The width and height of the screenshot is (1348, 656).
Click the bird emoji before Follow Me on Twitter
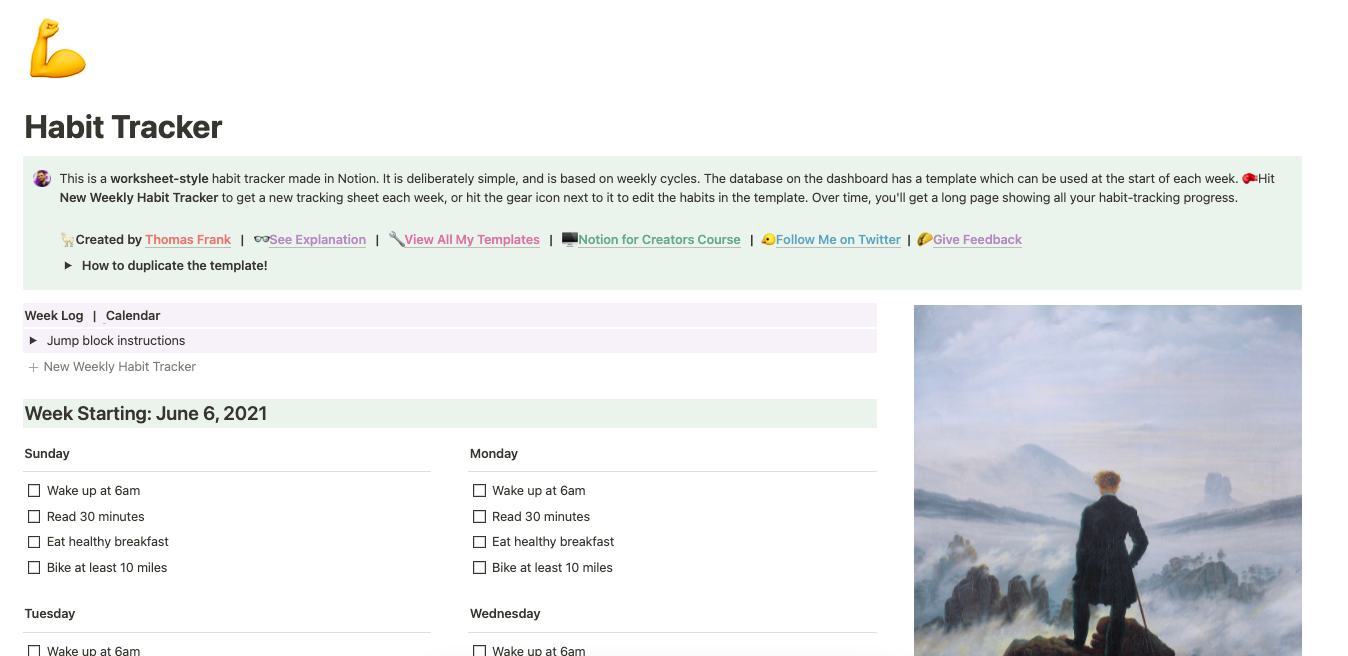(768, 240)
